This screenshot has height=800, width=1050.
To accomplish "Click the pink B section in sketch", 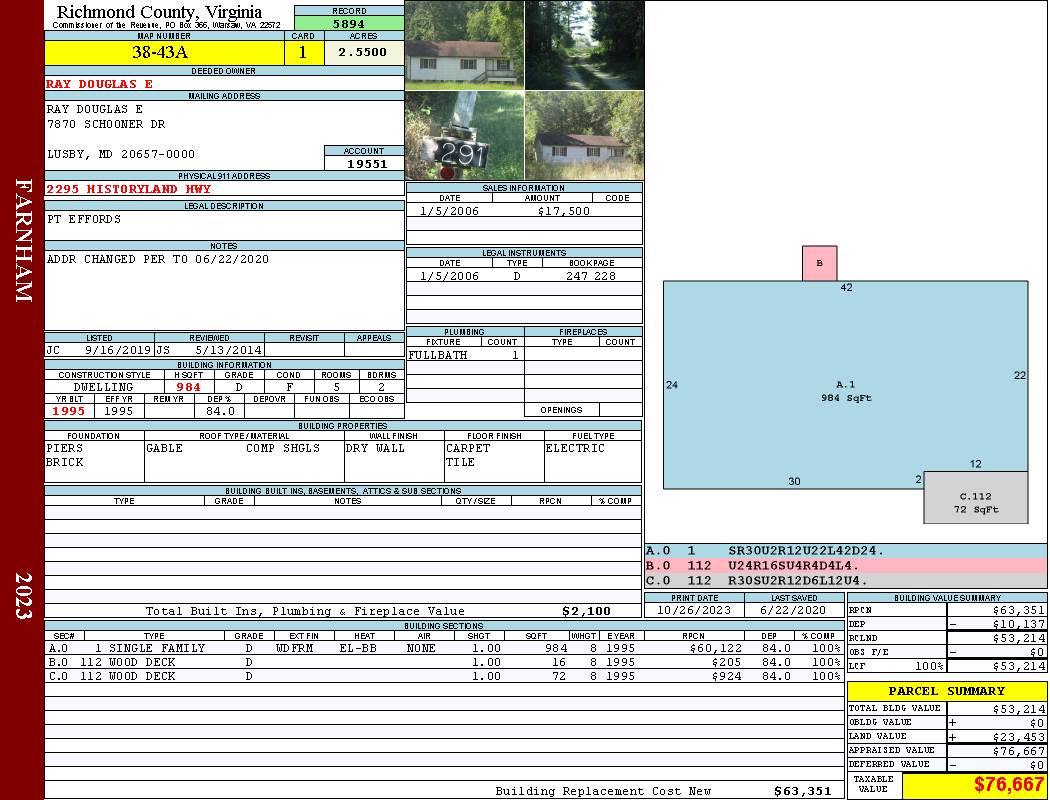I will click(819, 264).
